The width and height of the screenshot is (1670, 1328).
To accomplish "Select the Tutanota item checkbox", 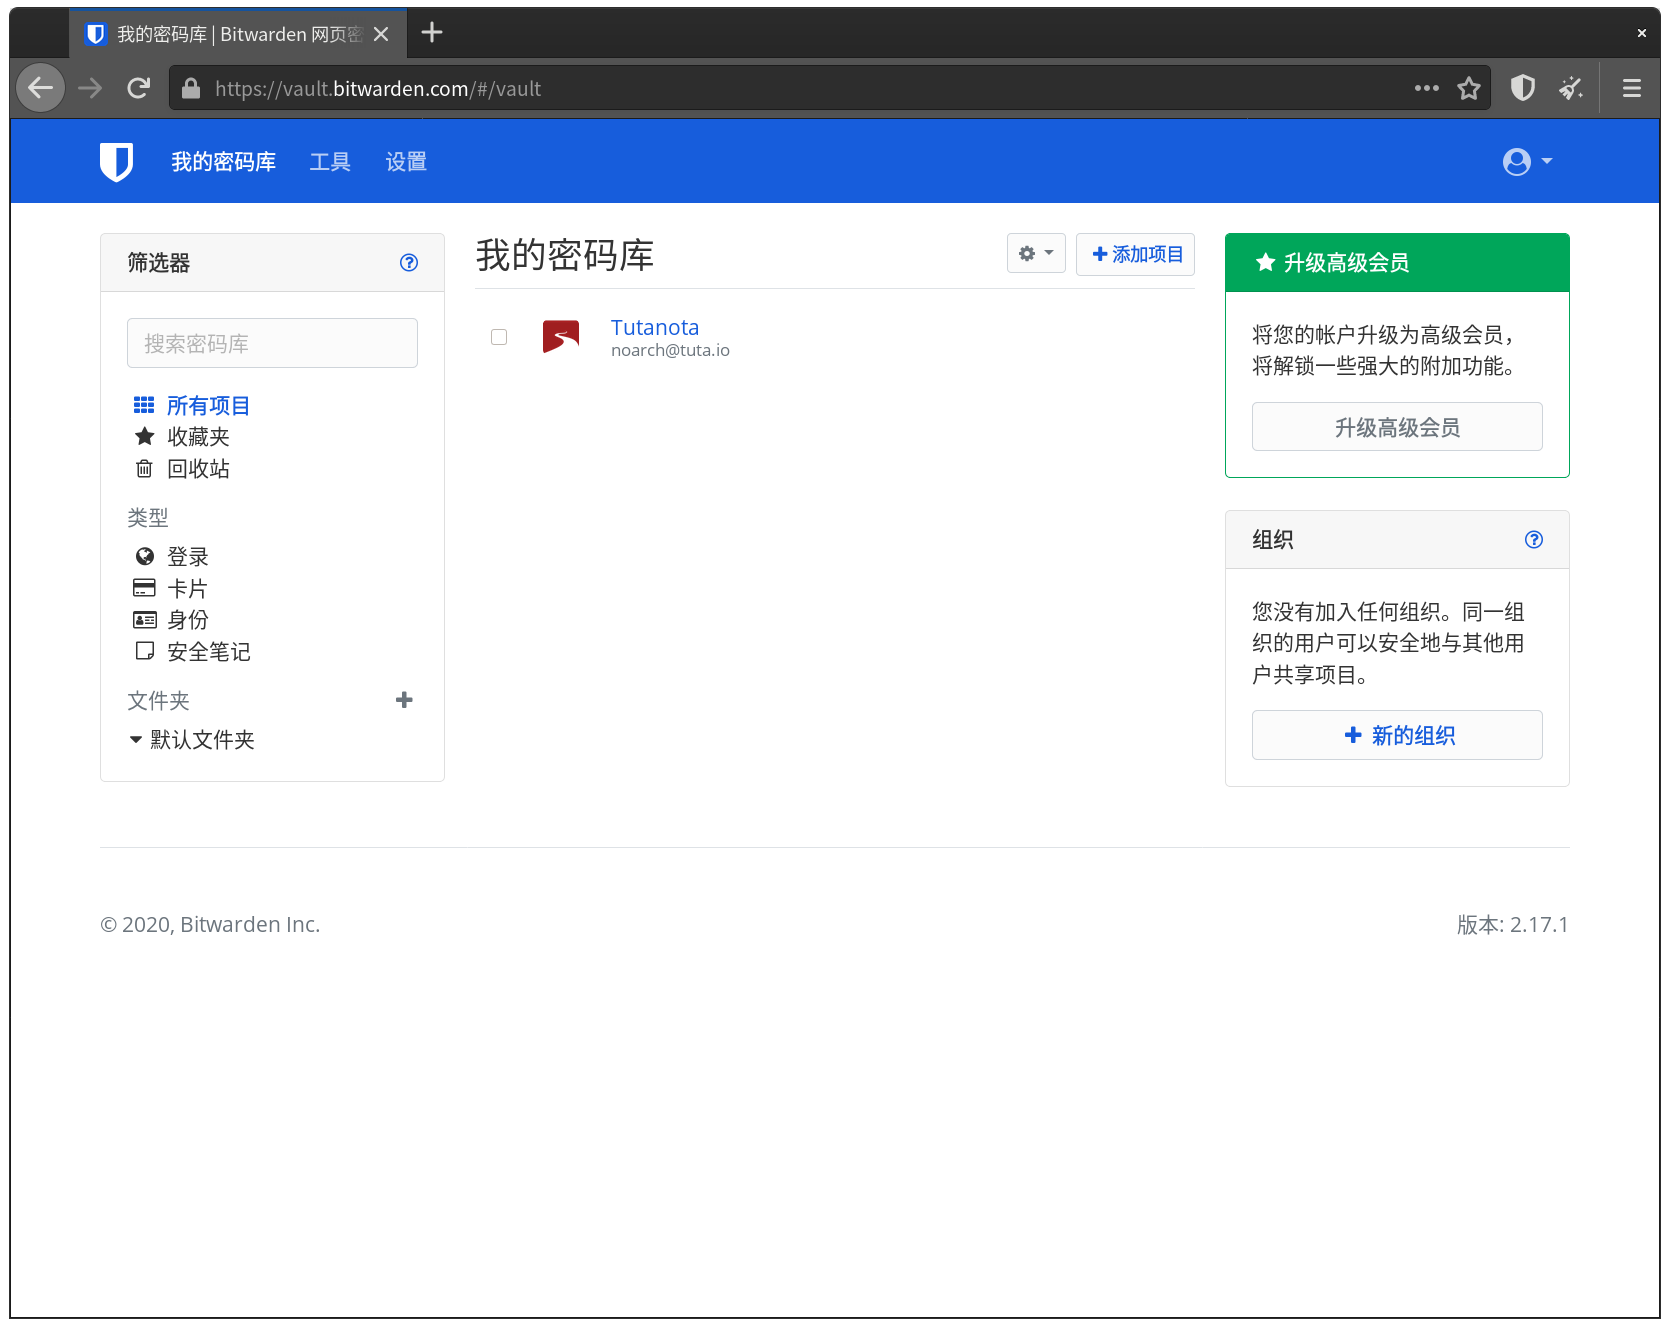I will tap(499, 337).
